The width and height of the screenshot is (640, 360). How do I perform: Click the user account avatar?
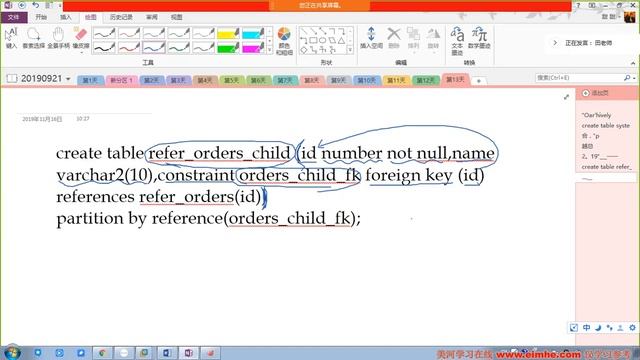click(629, 17)
